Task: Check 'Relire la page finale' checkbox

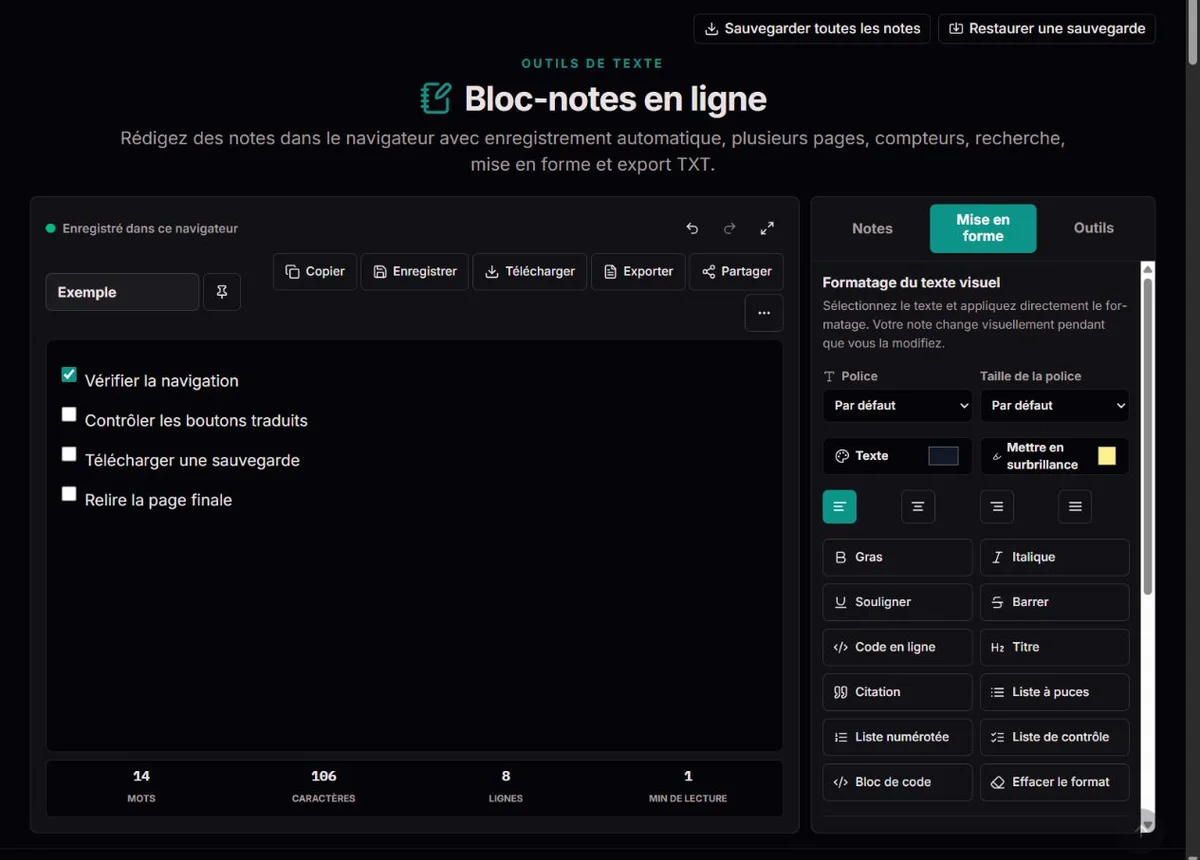Action: tap(69, 493)
